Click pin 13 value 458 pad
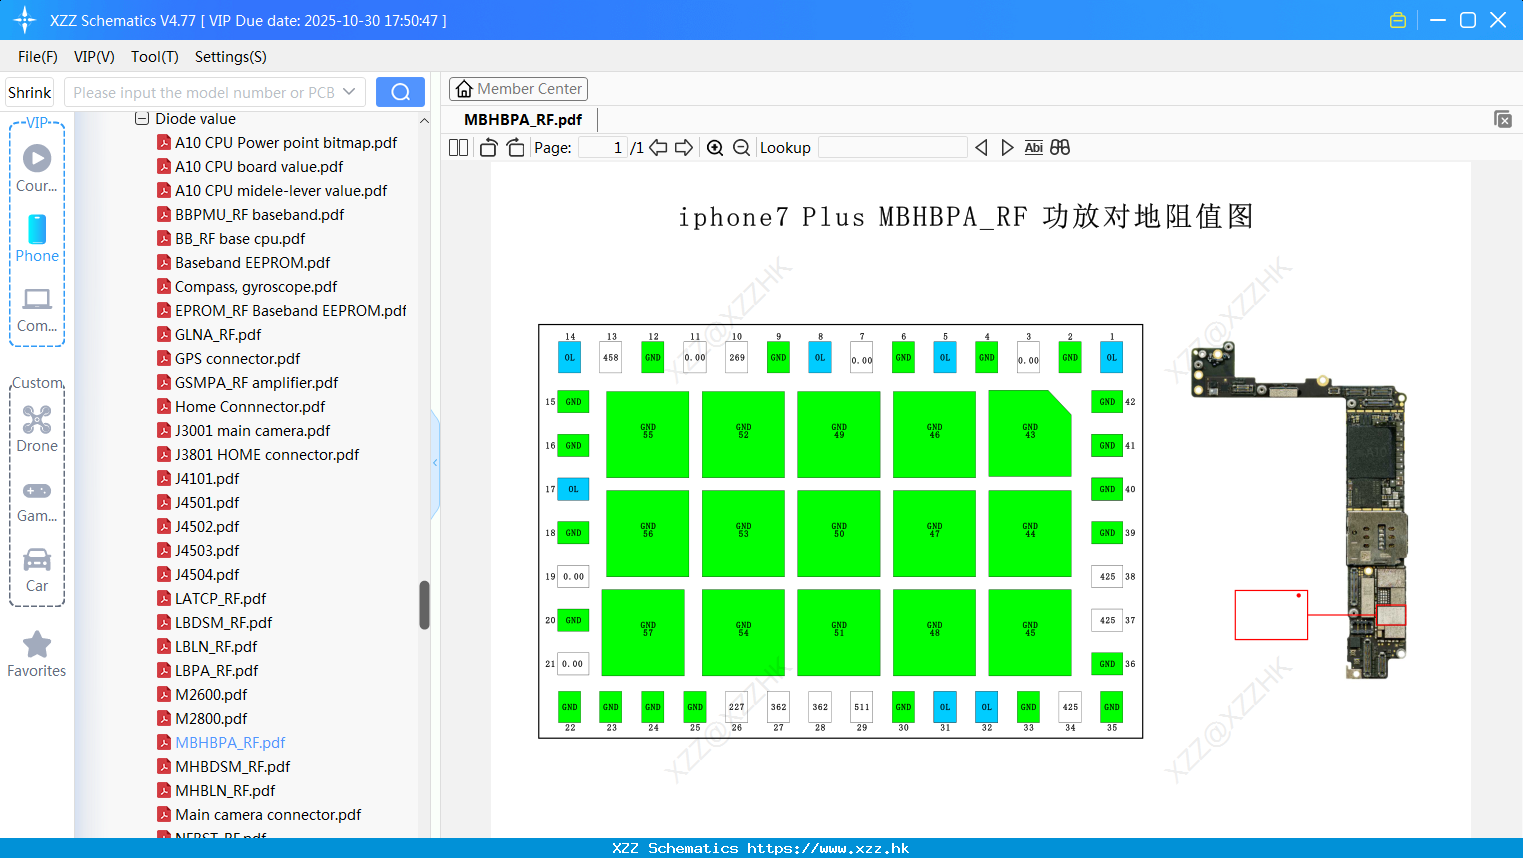This screenshot has height=858, width=1523. point(611,357)
